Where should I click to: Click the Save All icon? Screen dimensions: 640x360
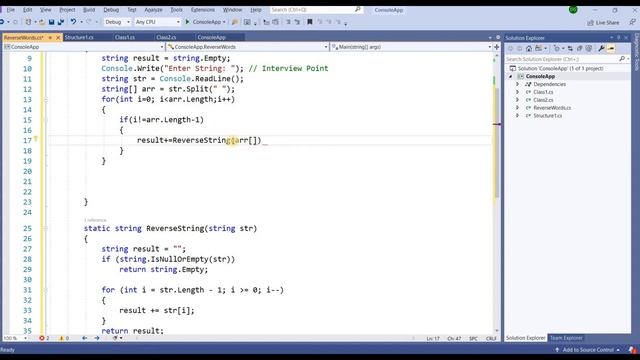[x=61, y=22]
